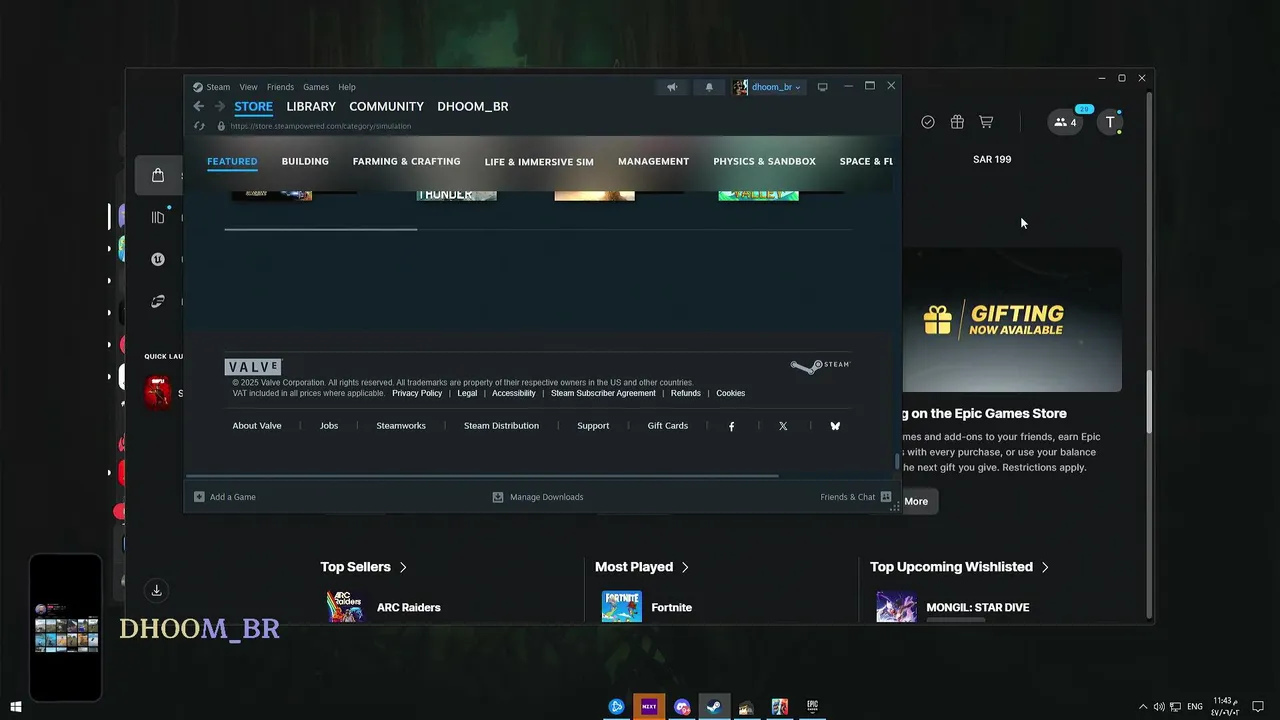
Task: Click Steam's vertical page scrollbar thumb
Action: click(x=896, y=462)
